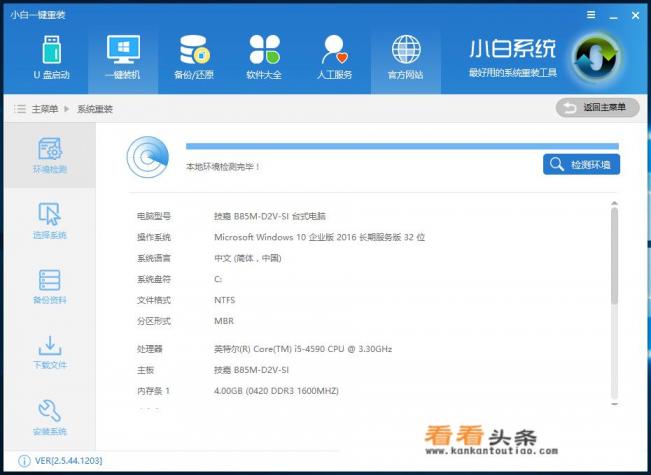Open the U盘启动 USB boot tool

click(x=51, y=58)
